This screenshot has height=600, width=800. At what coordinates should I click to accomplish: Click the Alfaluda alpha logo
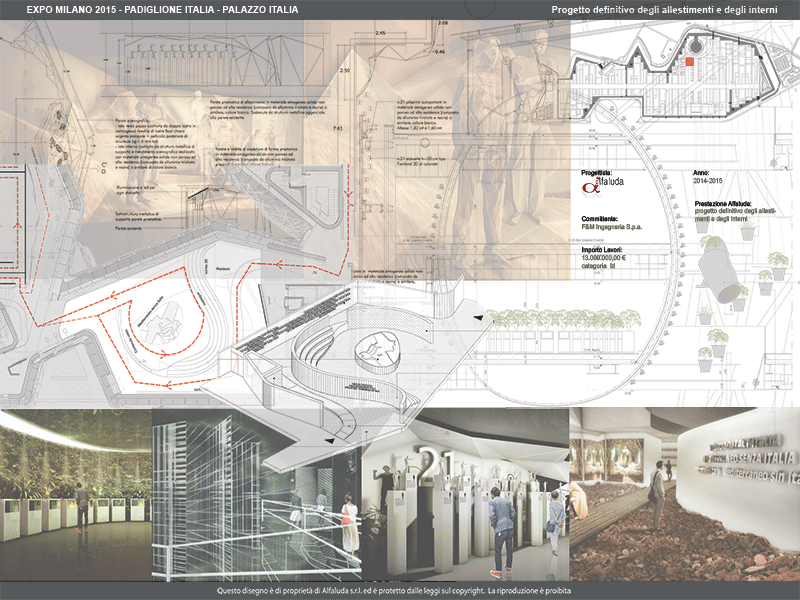click(602, 185)
